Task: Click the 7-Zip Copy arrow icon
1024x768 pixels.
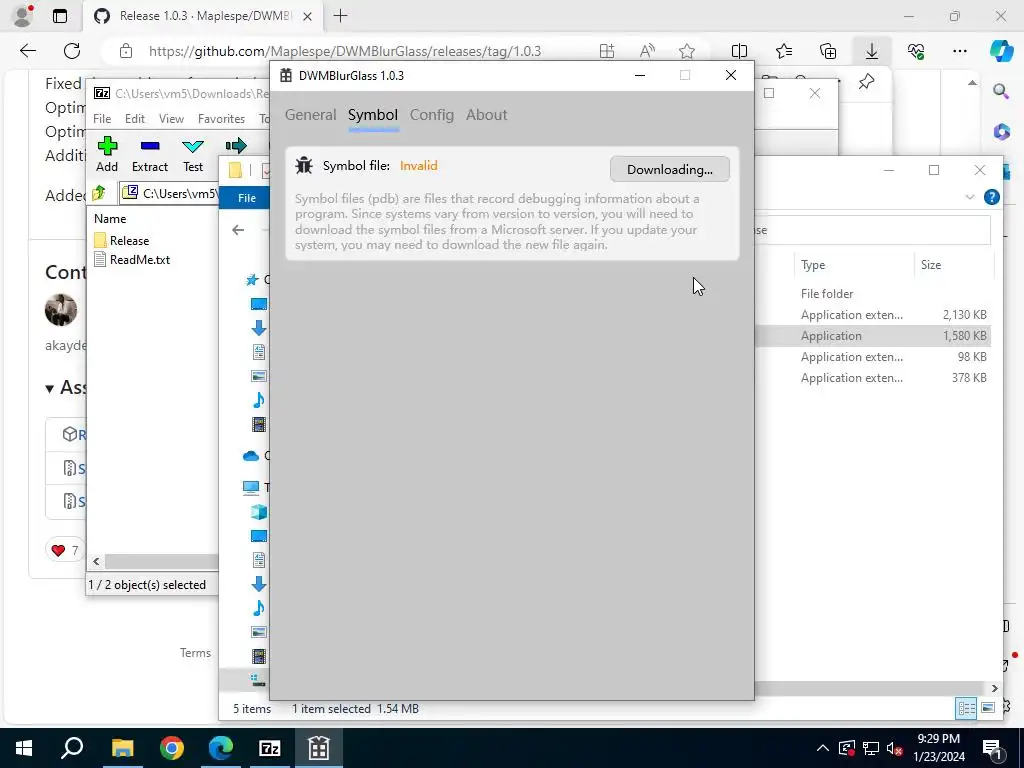Action: coord(236,146)
